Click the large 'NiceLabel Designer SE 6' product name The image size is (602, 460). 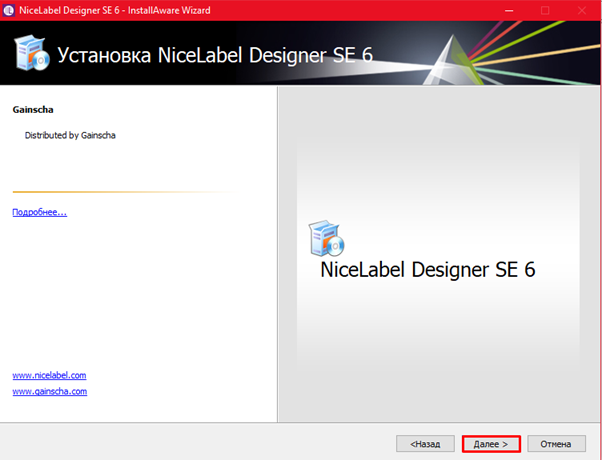coord(428,270)
